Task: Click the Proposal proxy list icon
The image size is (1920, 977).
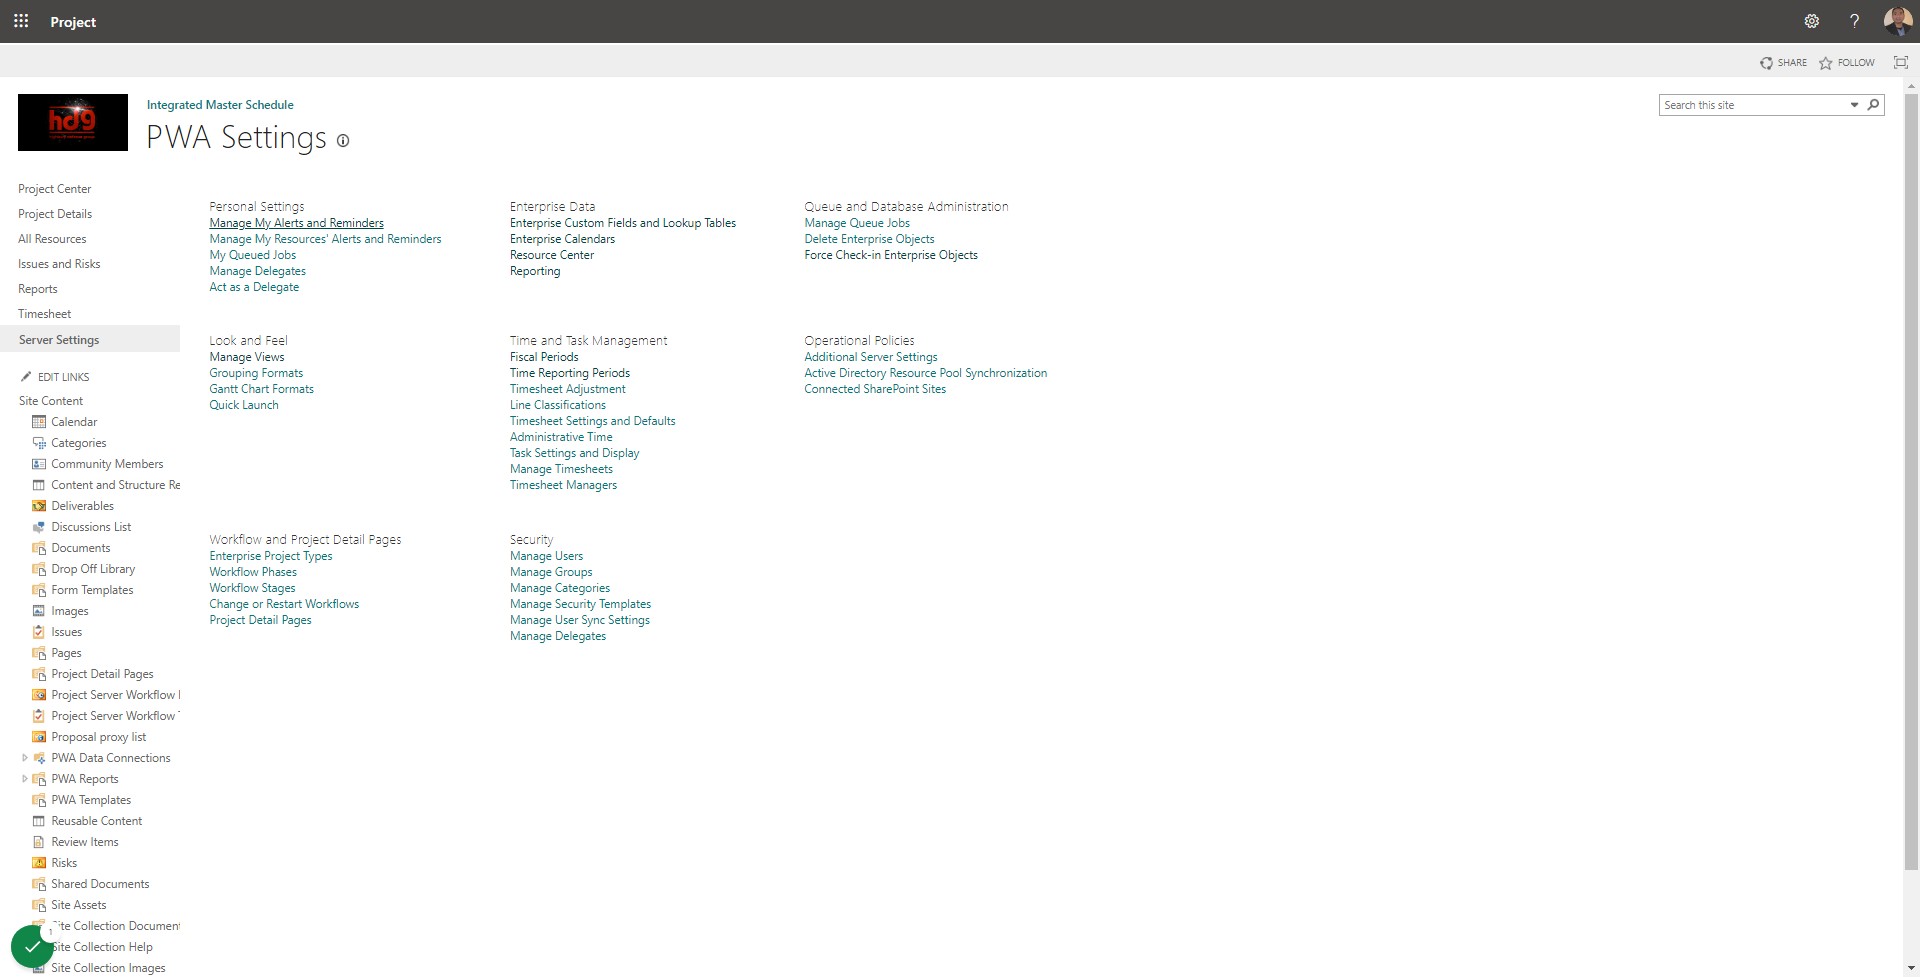Action: [x=39, y=737]
